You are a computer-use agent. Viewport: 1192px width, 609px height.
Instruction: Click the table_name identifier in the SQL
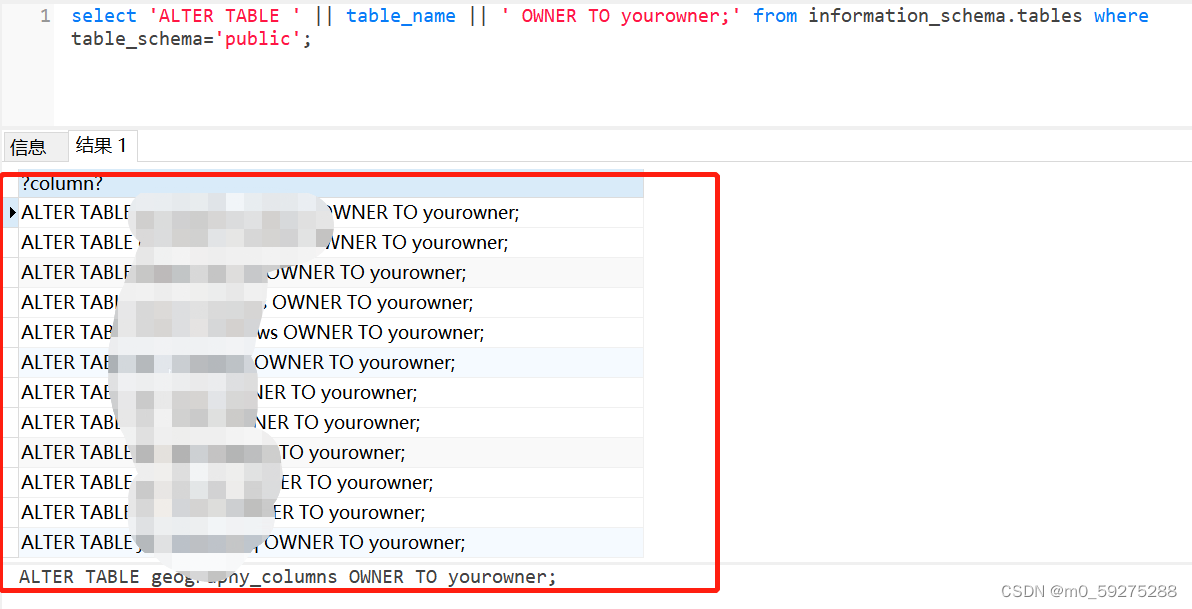click(400, 15)
